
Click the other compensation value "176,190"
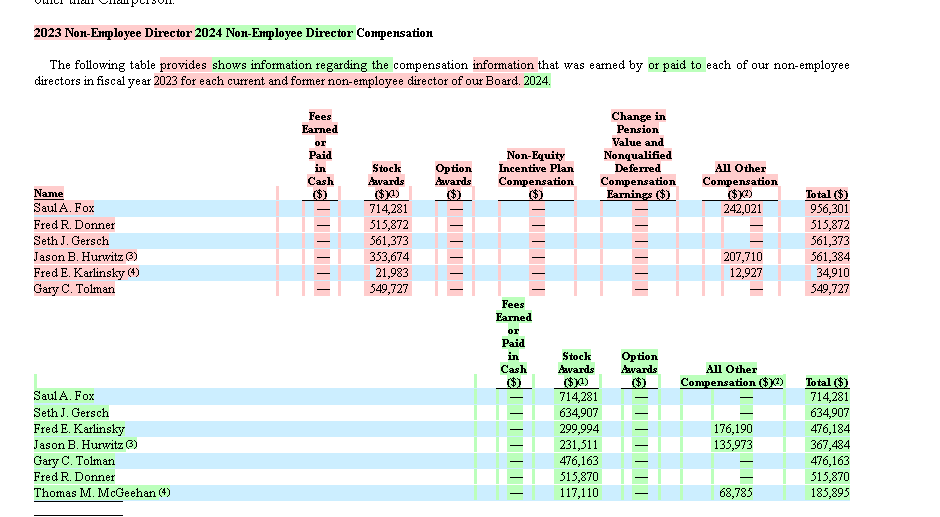coord(733,429)
